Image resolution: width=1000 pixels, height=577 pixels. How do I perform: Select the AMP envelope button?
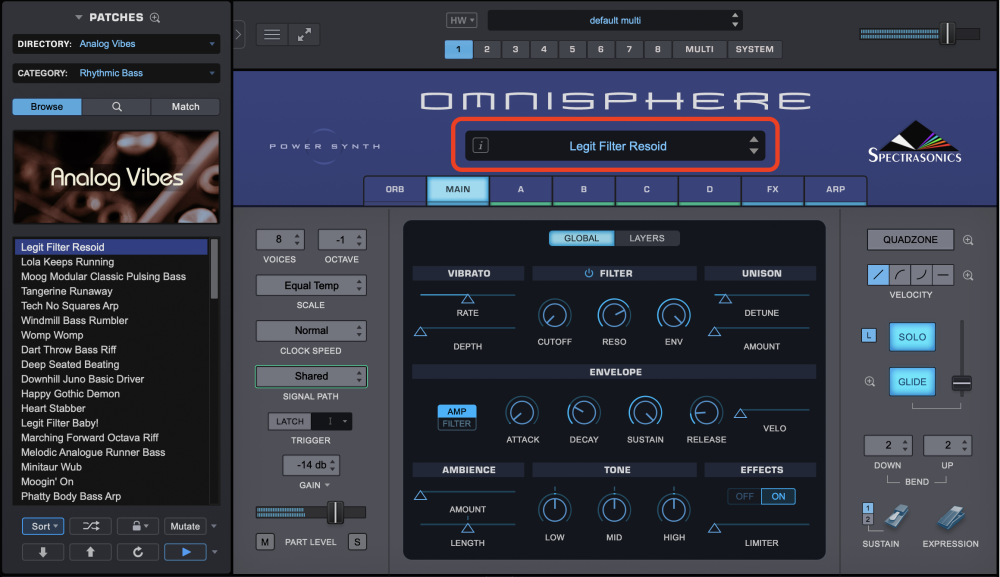tap(457, 411)
